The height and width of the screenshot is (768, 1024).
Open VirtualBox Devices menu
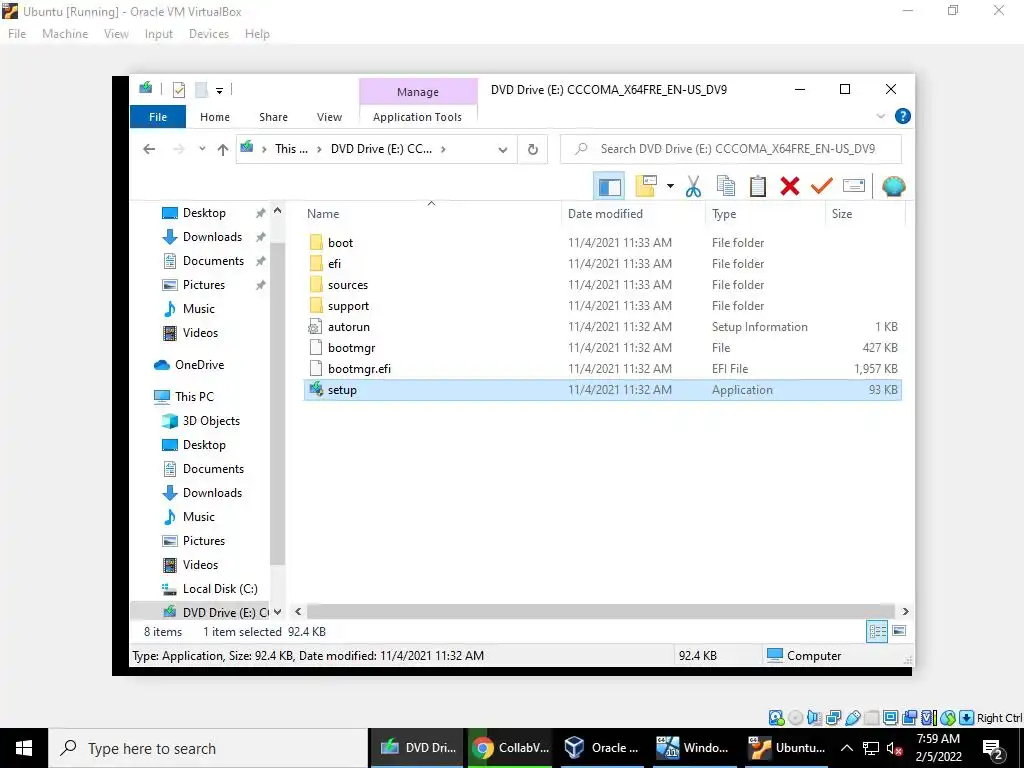tap(209, 34)
